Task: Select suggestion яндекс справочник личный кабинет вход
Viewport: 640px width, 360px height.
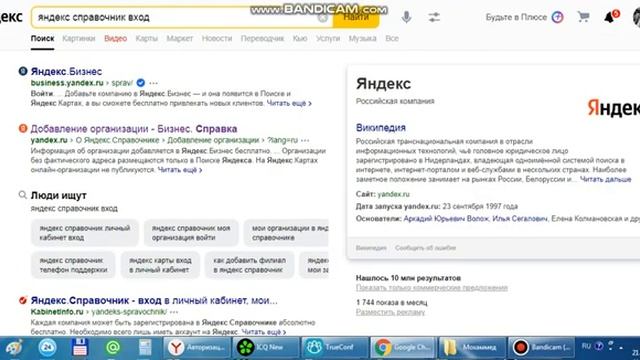Action: [x=85, y=233]
